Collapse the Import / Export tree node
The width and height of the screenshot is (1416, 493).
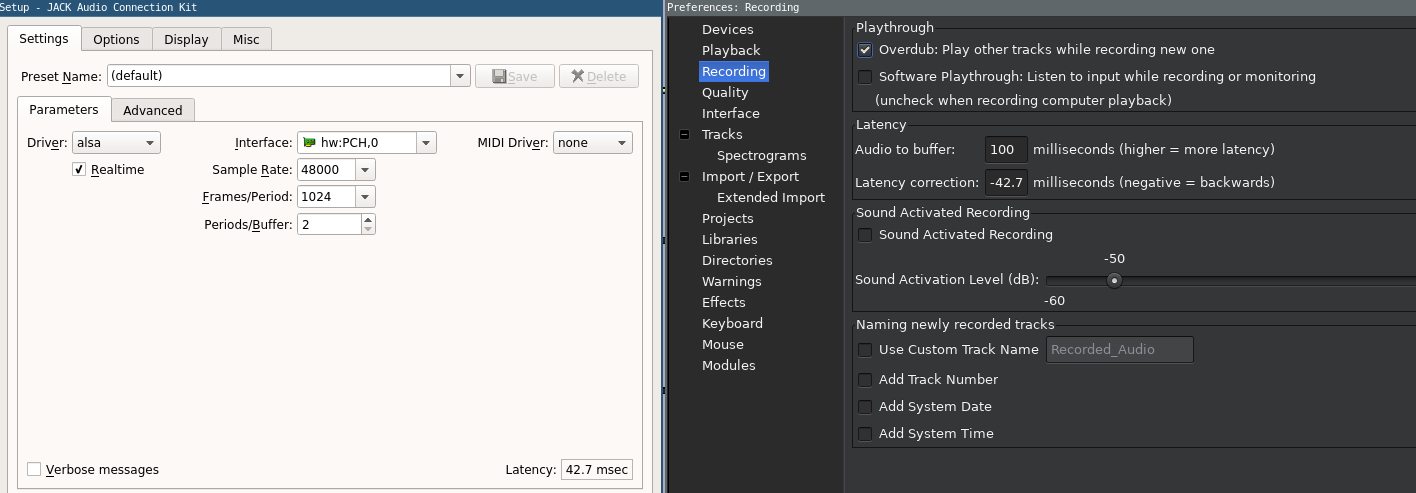tap(685, 177)
